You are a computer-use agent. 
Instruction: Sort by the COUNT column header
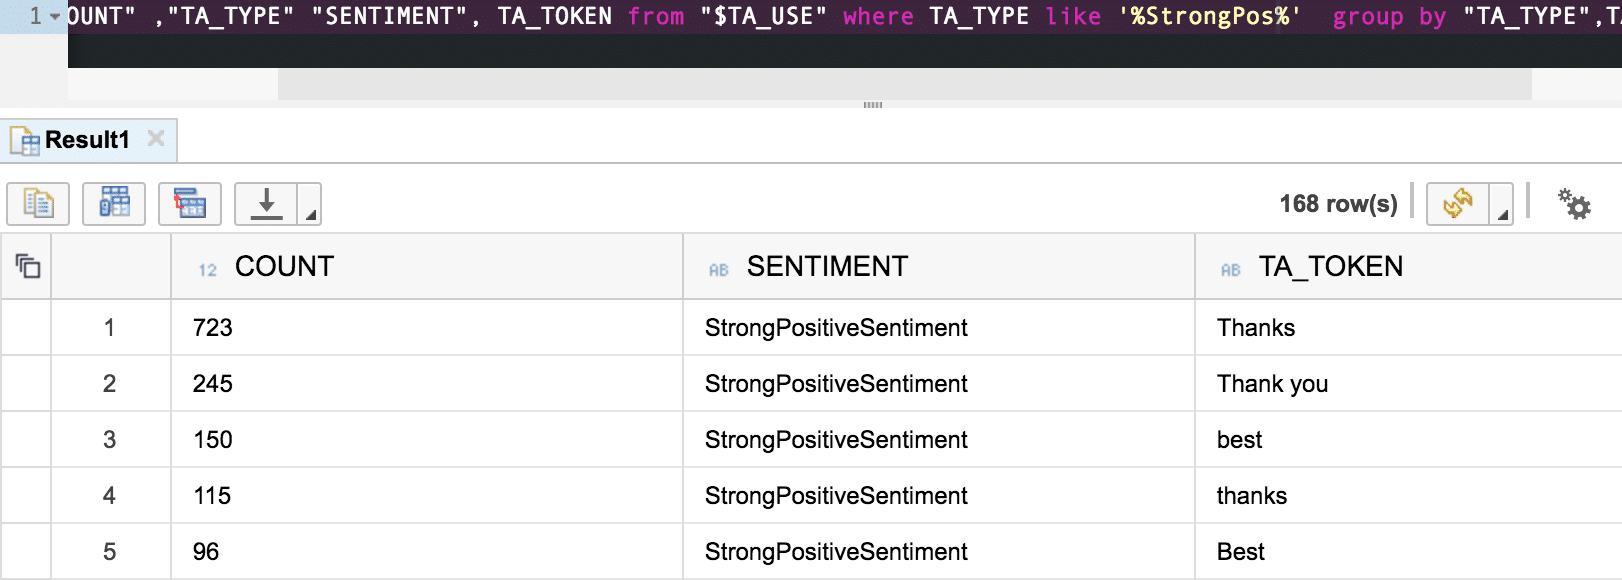click(x=284, y=266)
